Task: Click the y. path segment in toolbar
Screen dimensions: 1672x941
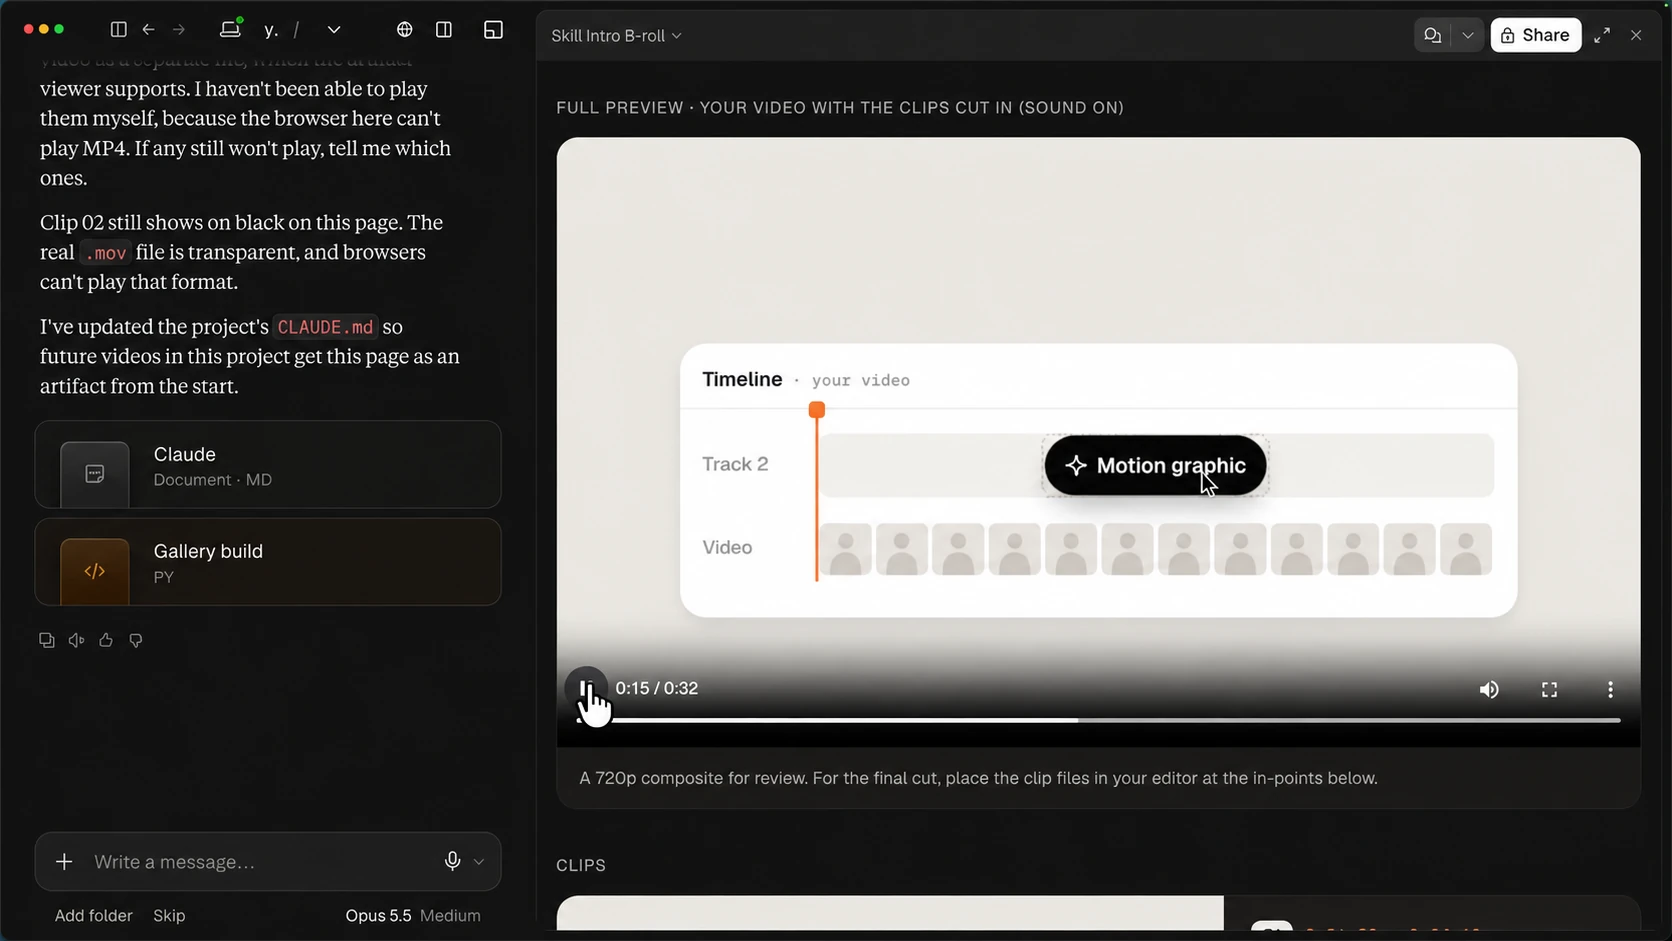Action: click(271, 30)
